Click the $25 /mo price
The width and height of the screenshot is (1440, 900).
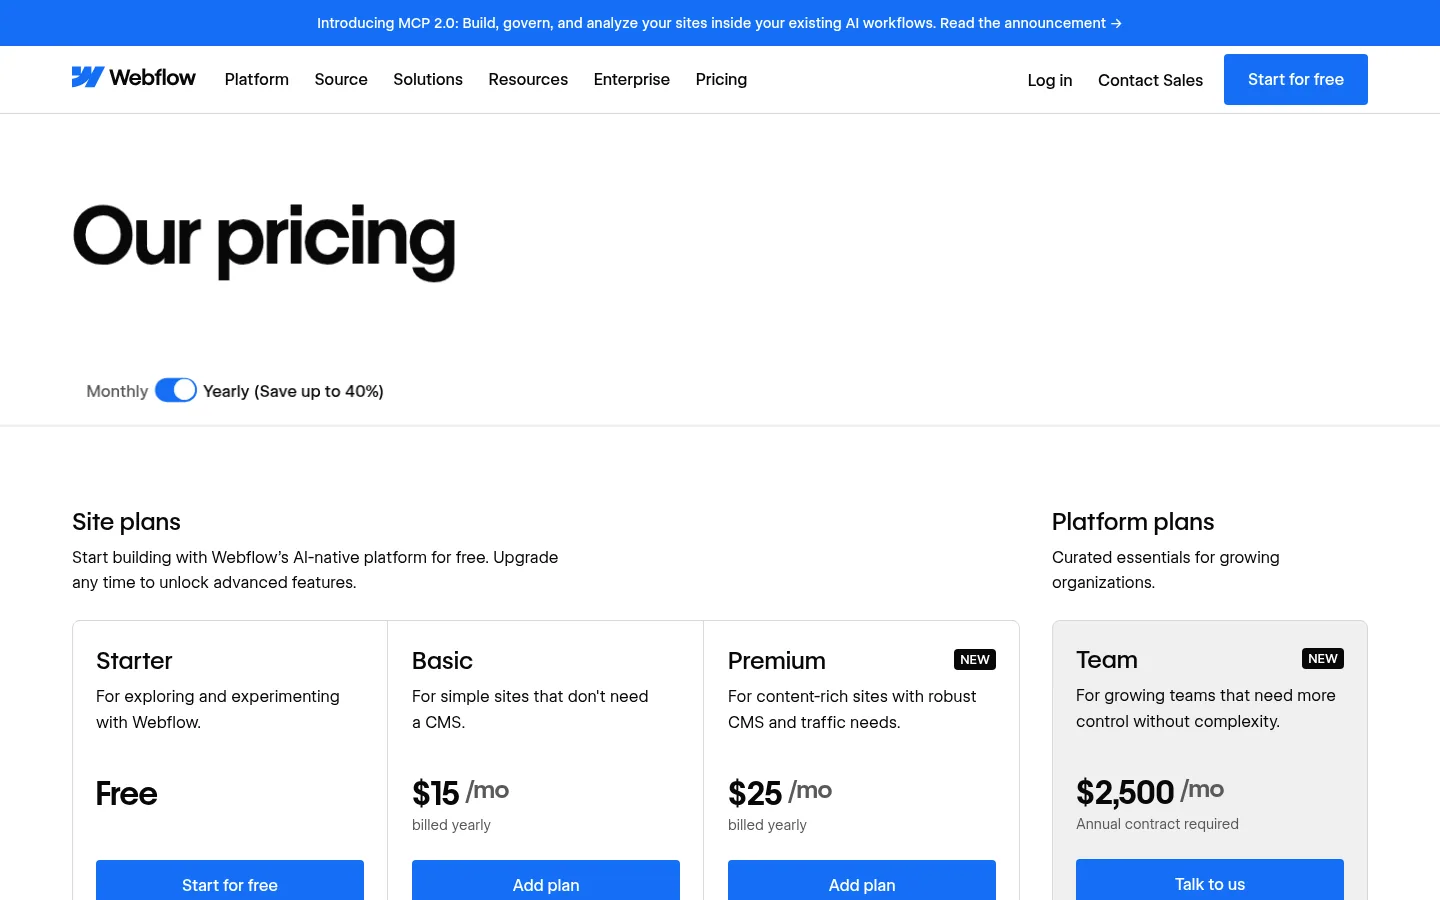coord(780,792)
